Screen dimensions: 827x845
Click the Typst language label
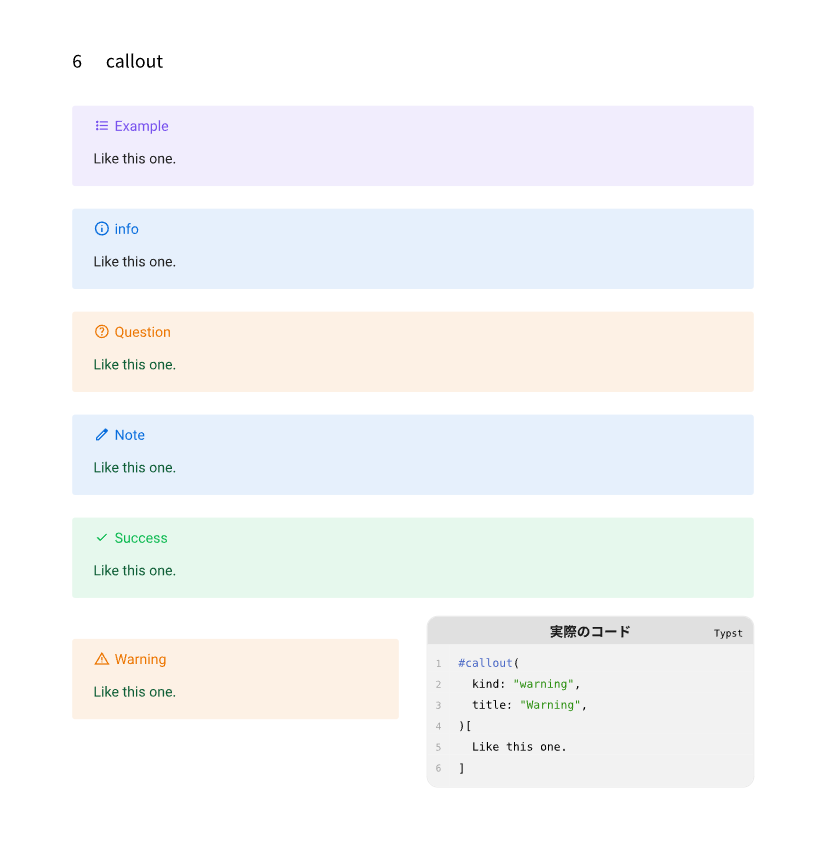point(728,633)
